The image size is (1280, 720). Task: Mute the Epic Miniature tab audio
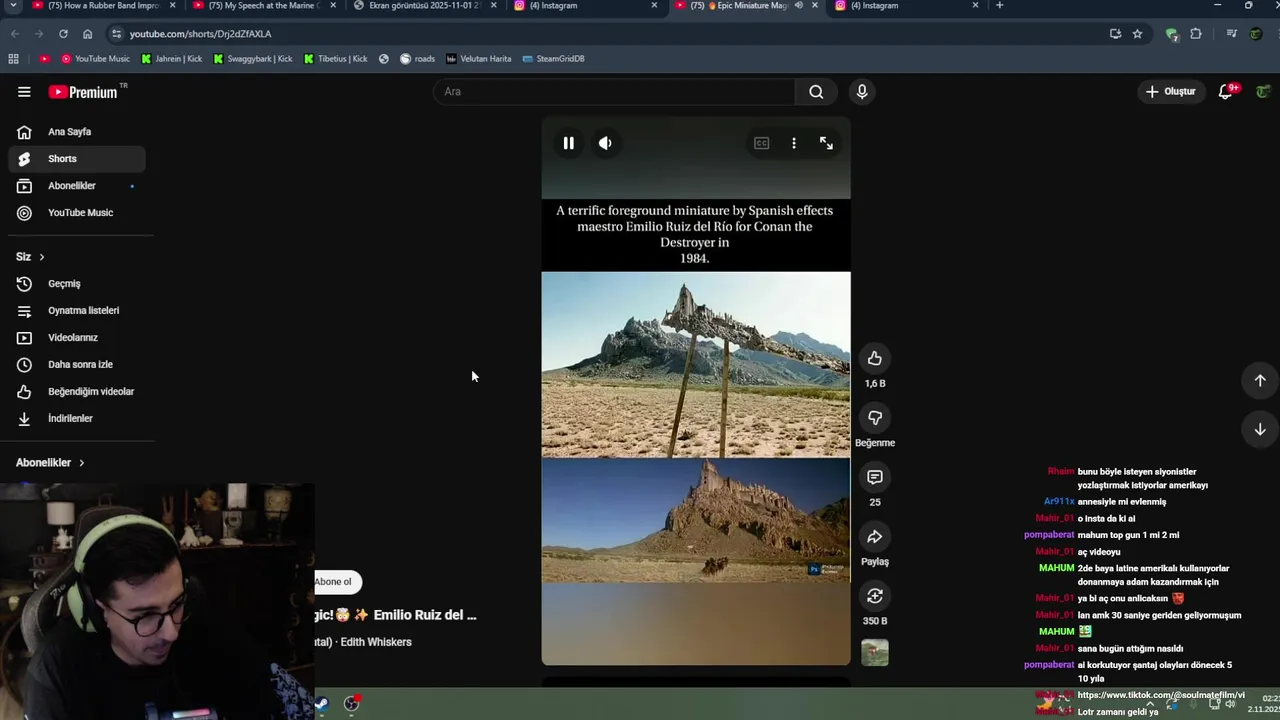798,6
